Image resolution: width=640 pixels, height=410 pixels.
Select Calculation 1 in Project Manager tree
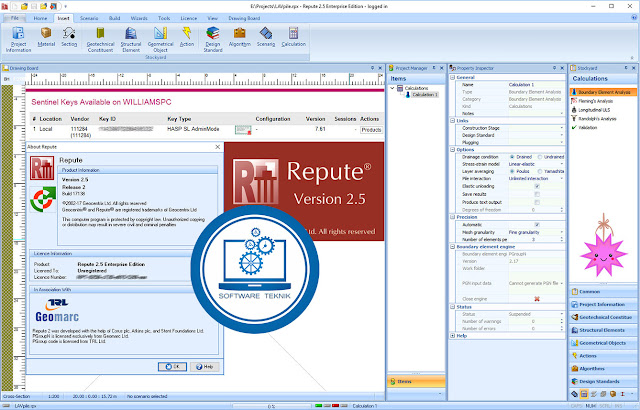(x=424, y=95)
